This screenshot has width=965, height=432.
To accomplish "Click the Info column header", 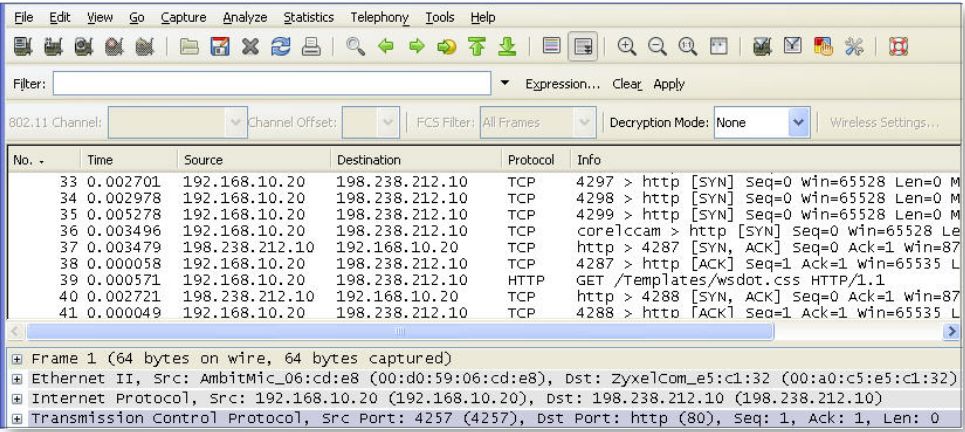I will (x=765, y=160).
